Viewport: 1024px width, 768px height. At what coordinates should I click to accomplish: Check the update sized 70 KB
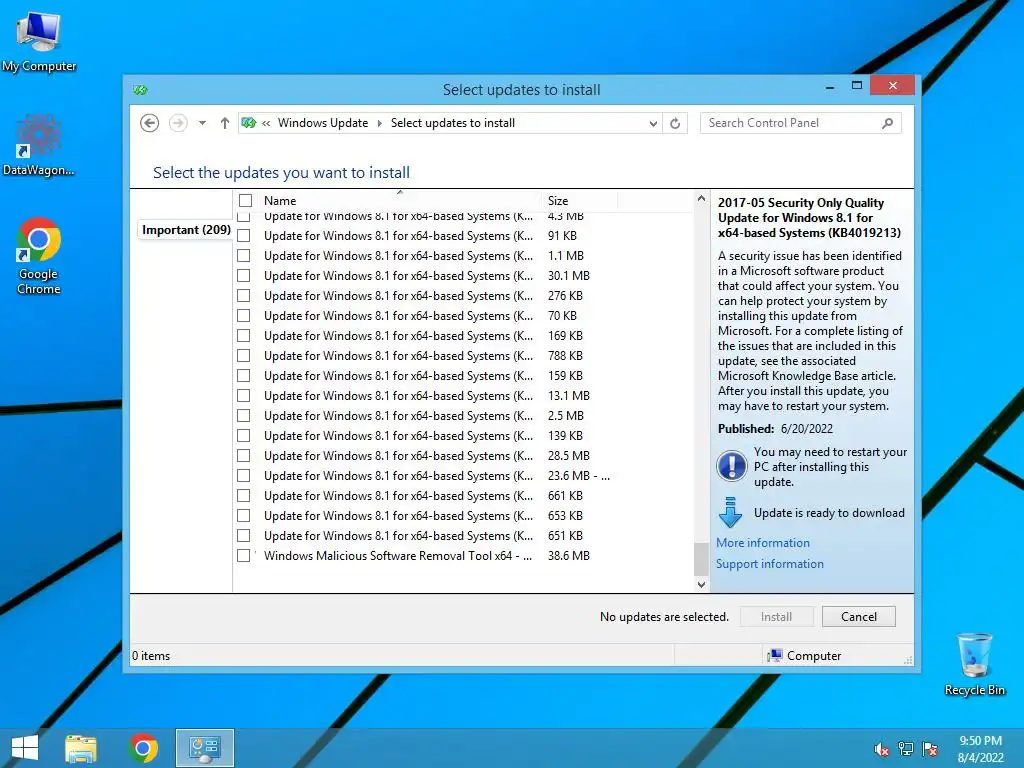pos(244,315)
